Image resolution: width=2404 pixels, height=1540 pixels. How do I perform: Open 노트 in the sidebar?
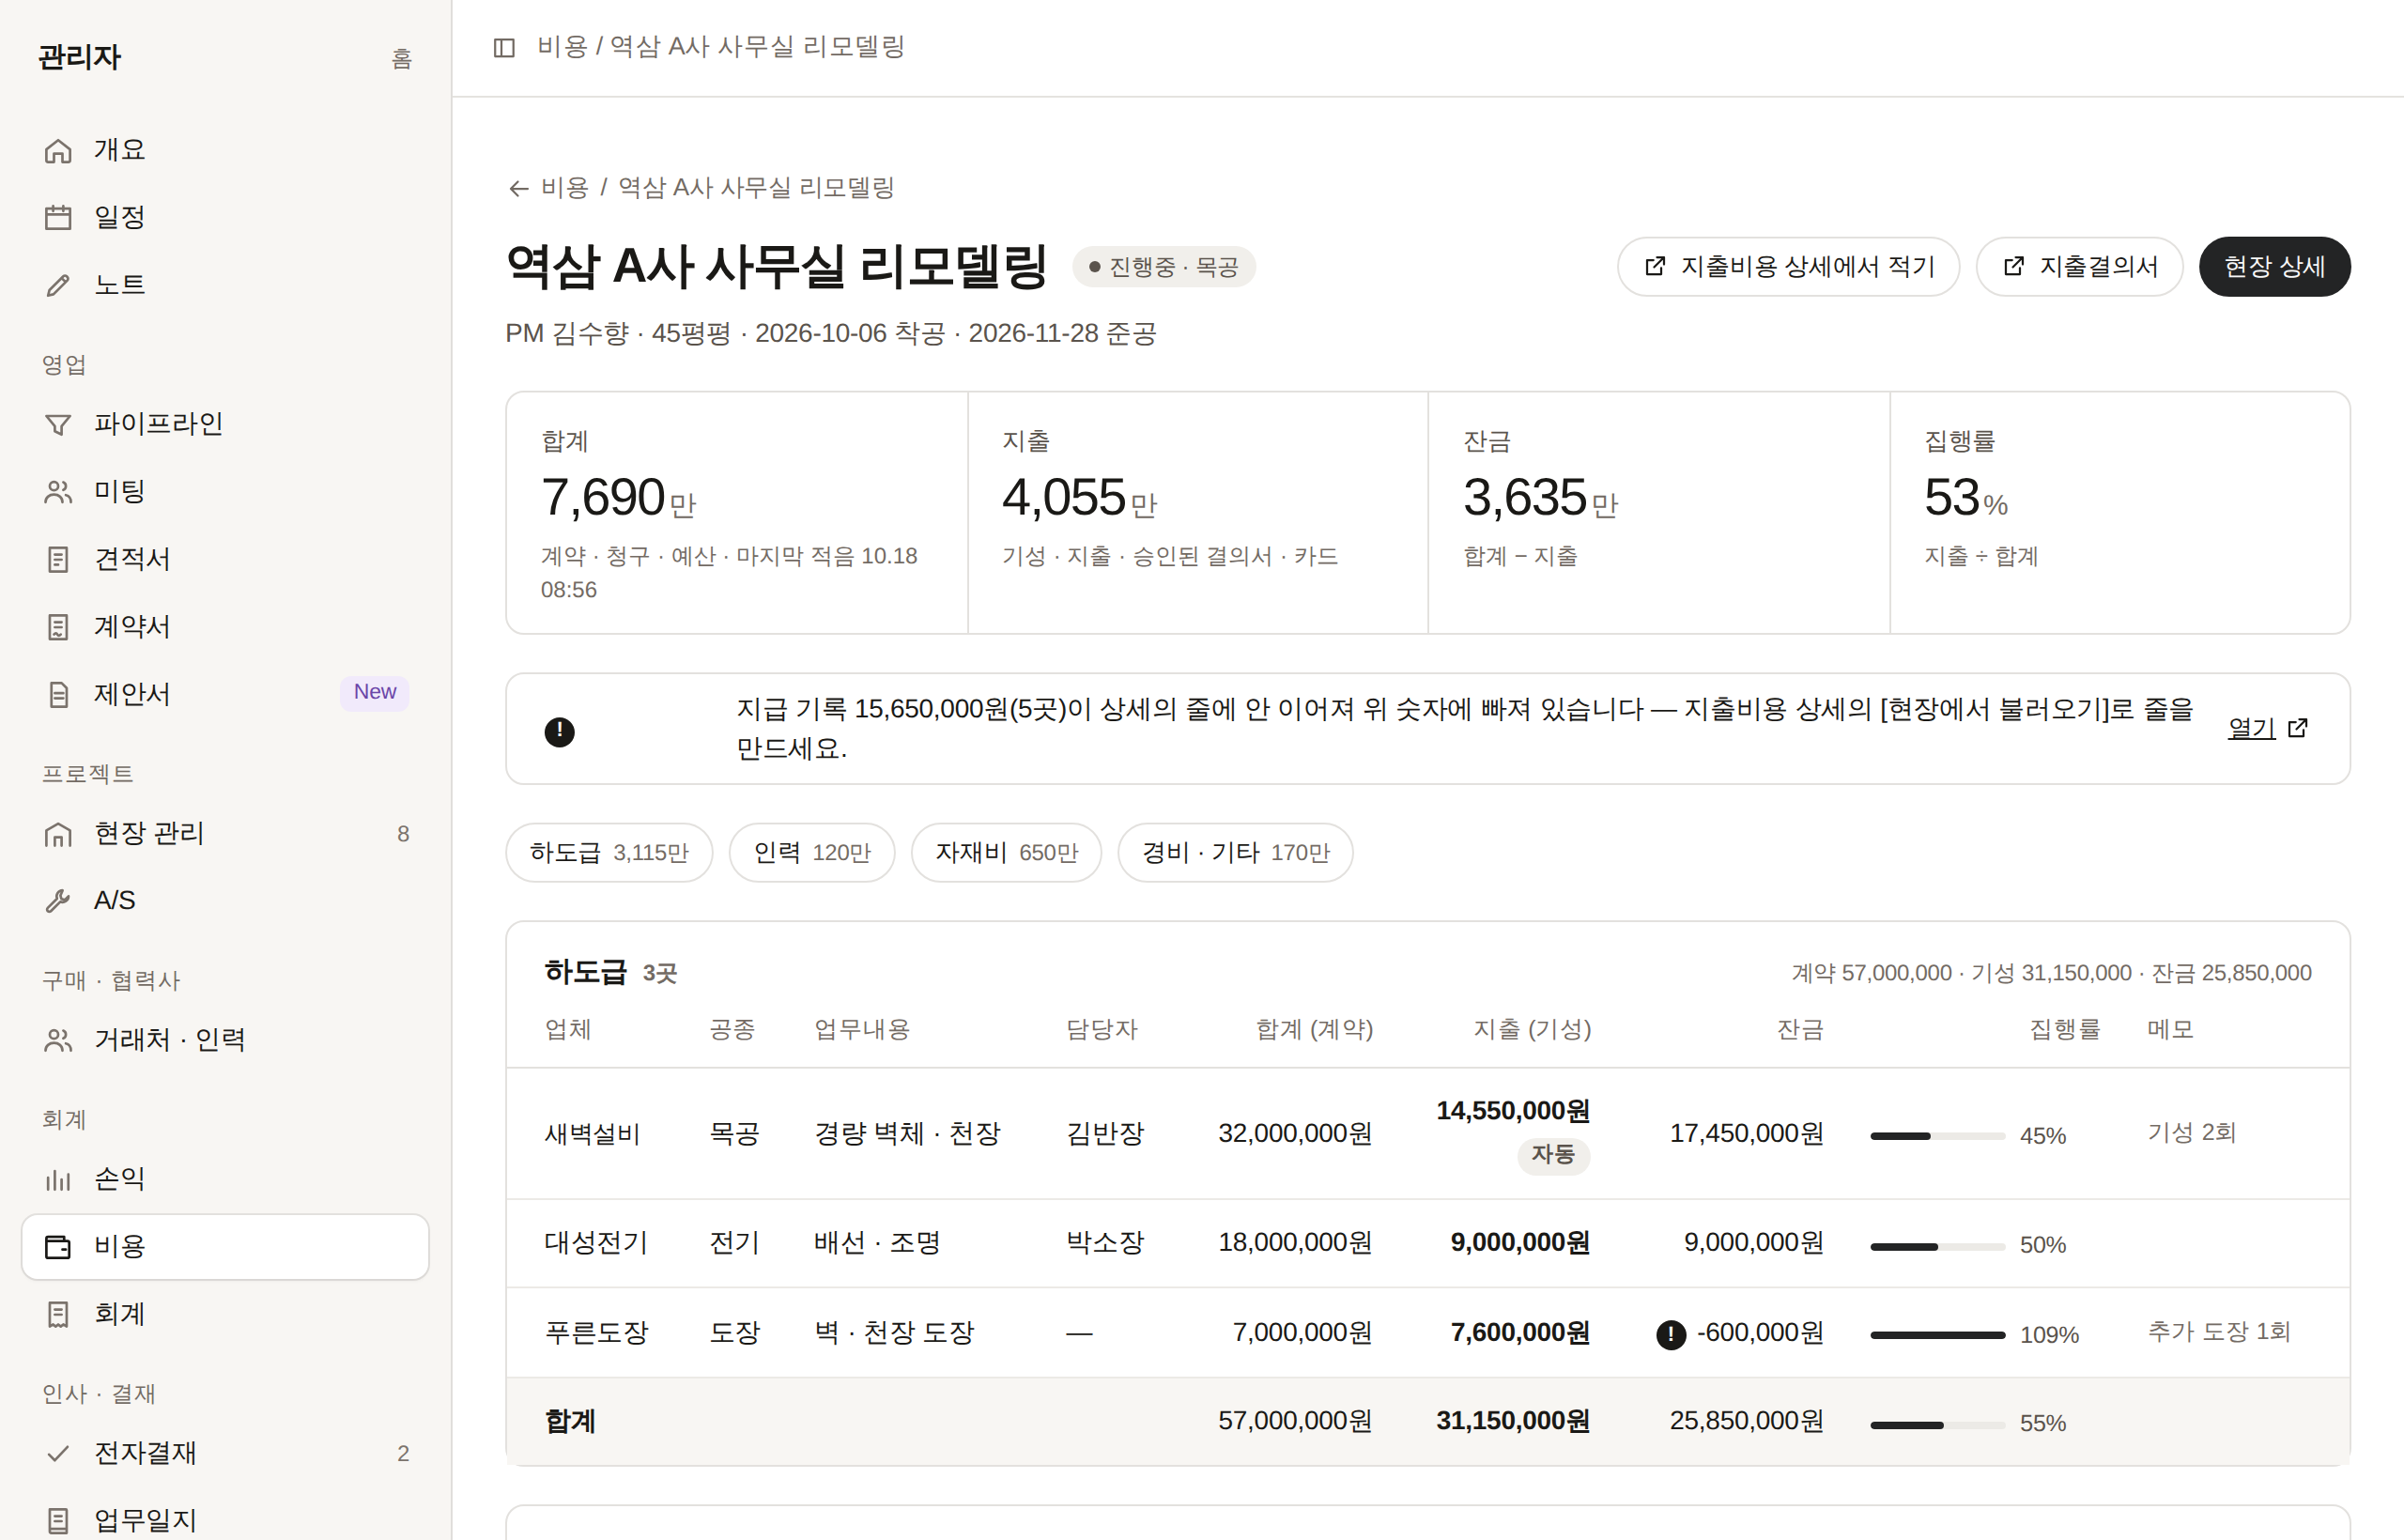[225, 285]
